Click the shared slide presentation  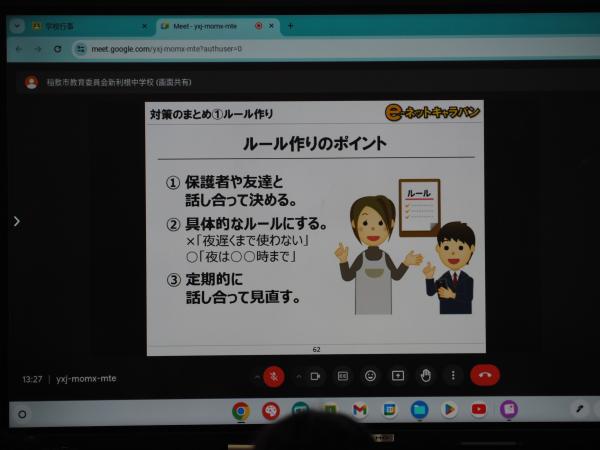pos(316,228)
